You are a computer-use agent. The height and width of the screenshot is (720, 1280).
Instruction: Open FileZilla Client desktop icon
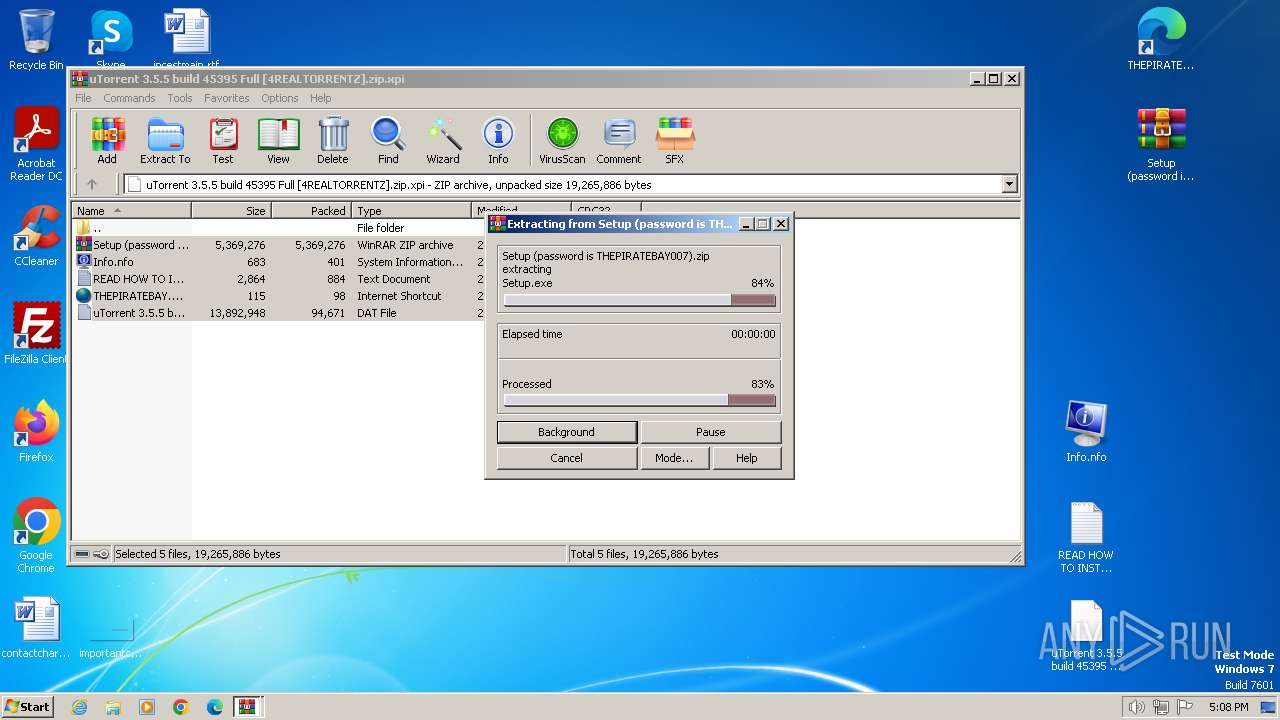(x=36, y=333)
